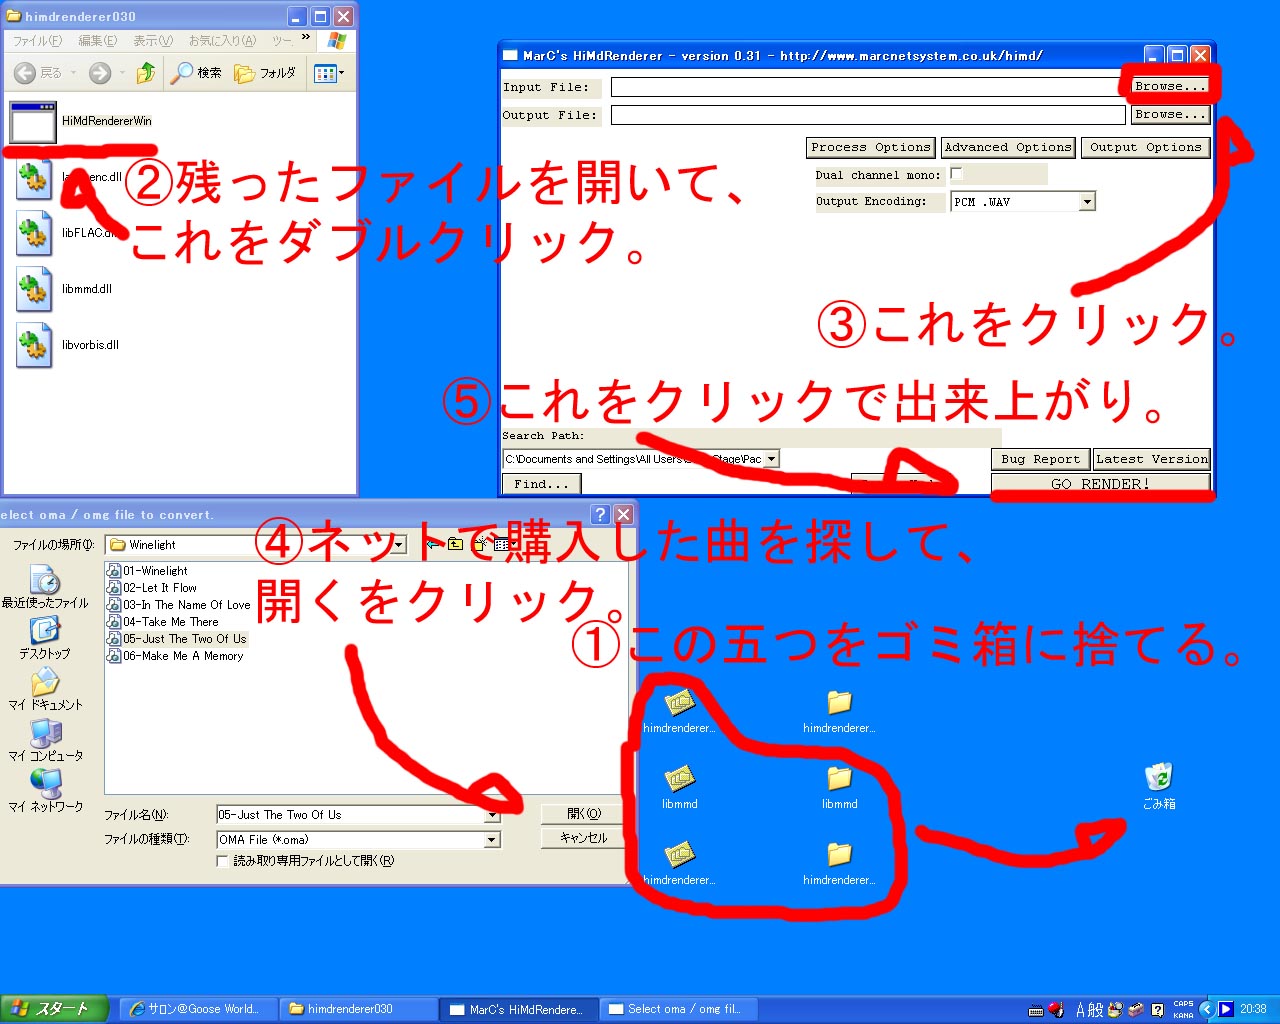
Task: Switch to MarC's HiMdRenderer taskbar item
Action: pos(518,1009)
